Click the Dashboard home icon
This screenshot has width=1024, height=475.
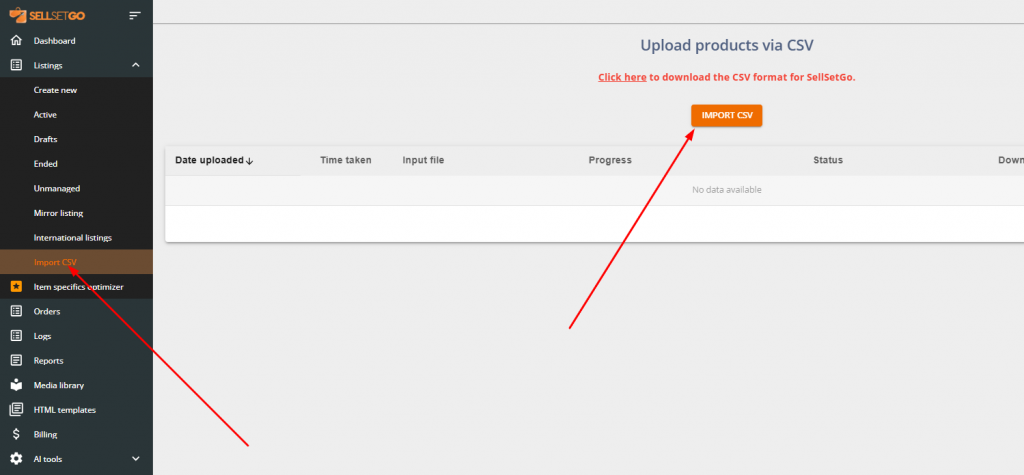pyautogui.click(x=15, y=41)
